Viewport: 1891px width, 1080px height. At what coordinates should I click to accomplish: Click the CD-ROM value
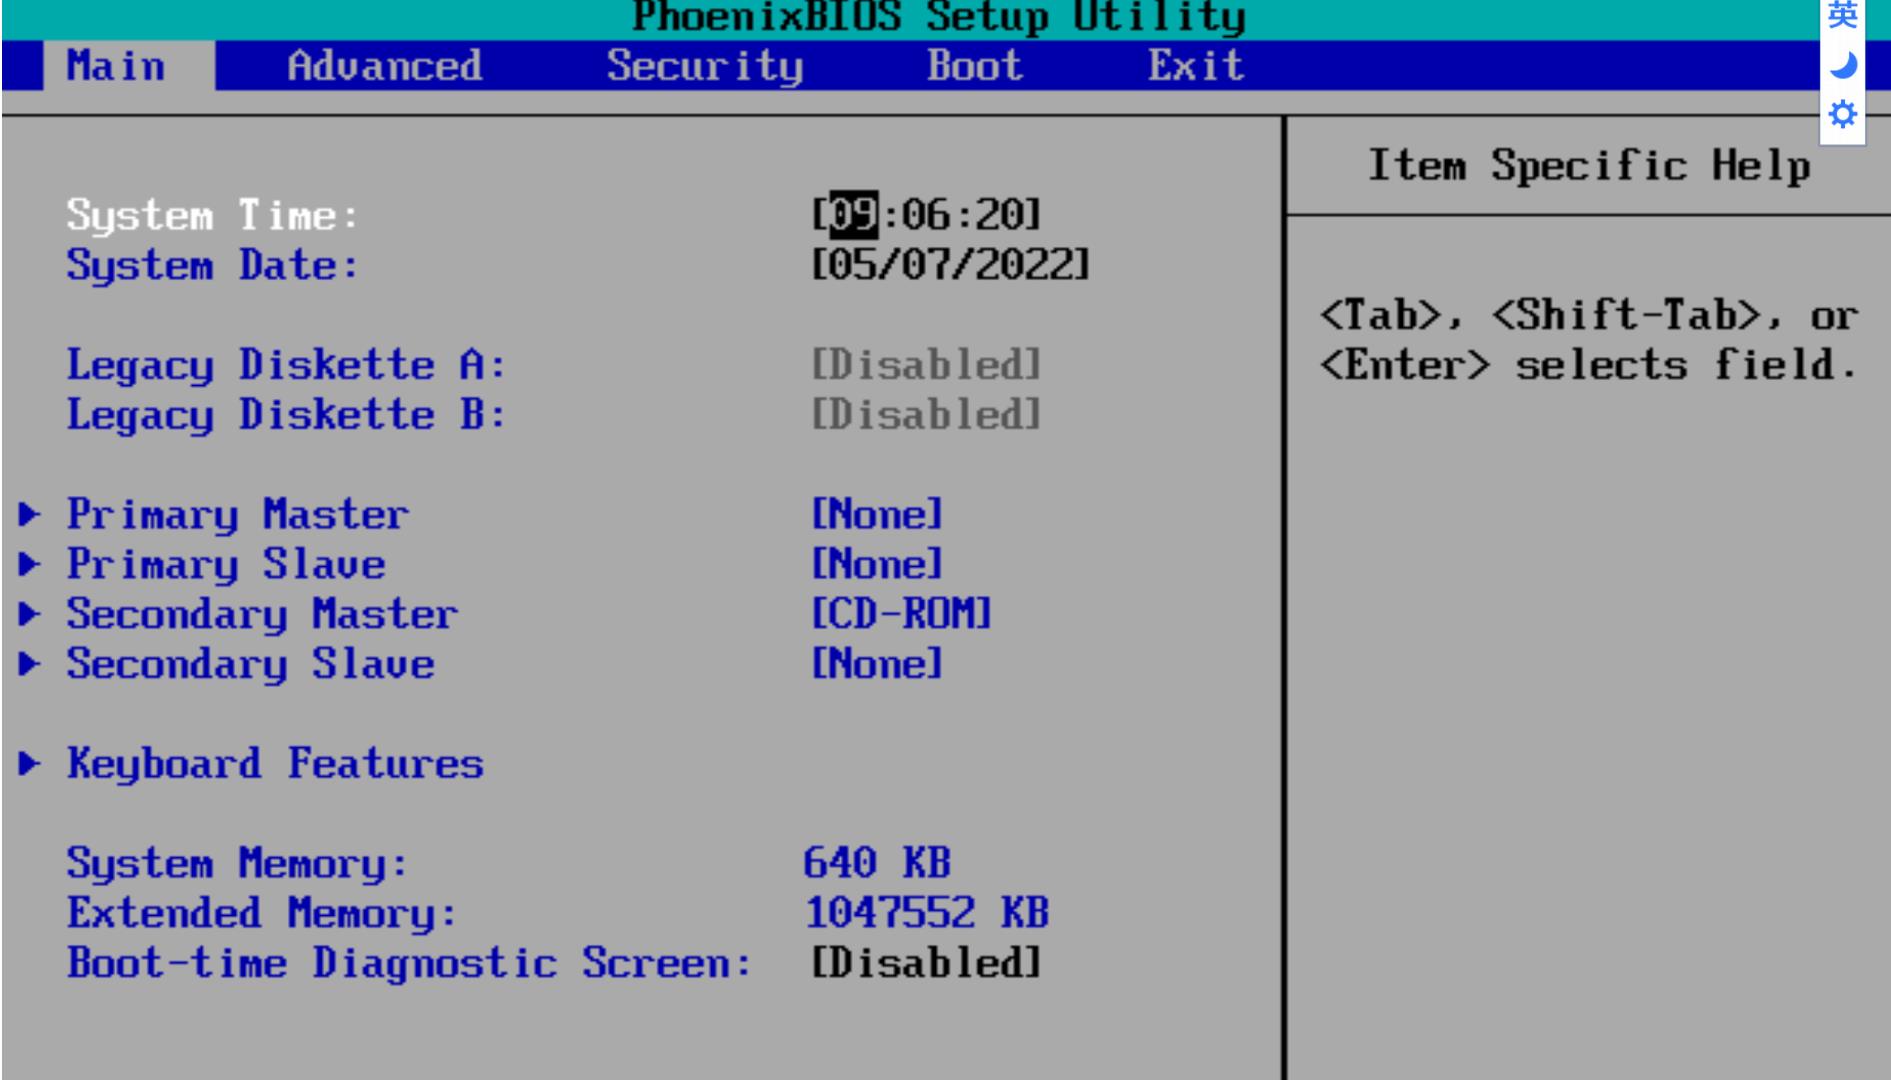[901, 615]
